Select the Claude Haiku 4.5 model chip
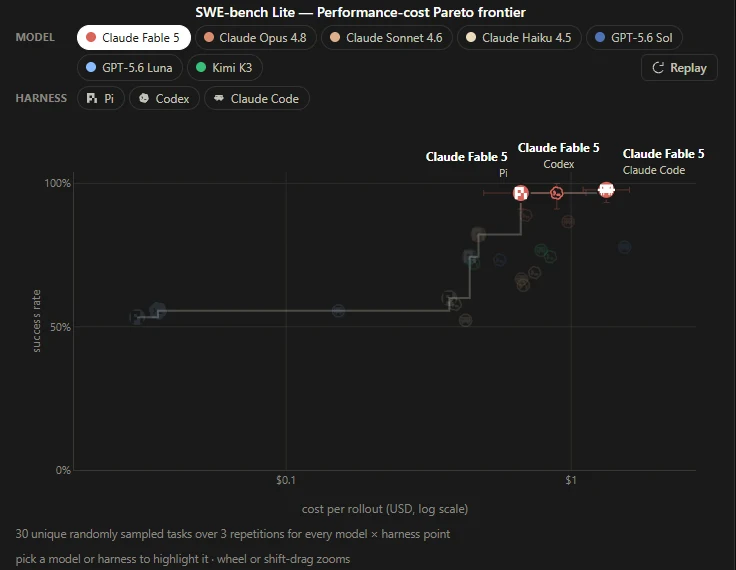The image size is (736, 570). coord(519,38)
